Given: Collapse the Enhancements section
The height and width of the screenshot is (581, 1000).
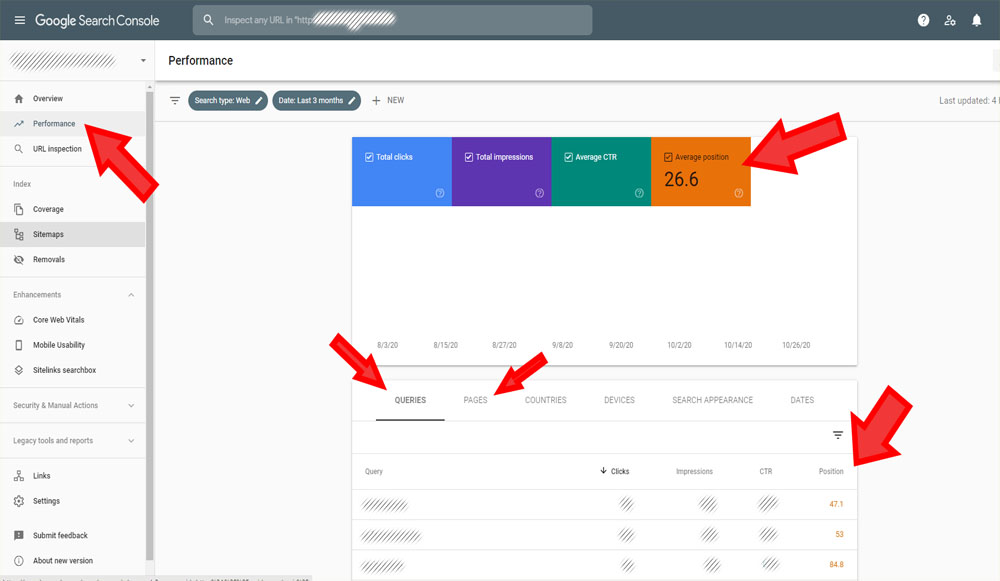Looking at the screenshot, I should (x=131, y=295).
